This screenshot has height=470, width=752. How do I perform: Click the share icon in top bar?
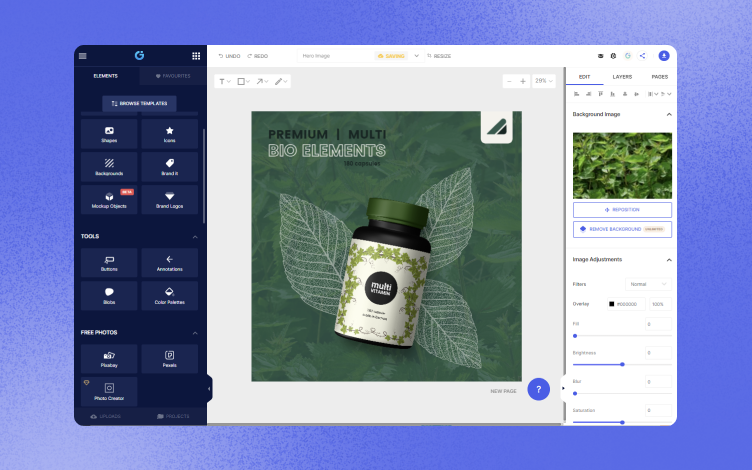(642, 56)
